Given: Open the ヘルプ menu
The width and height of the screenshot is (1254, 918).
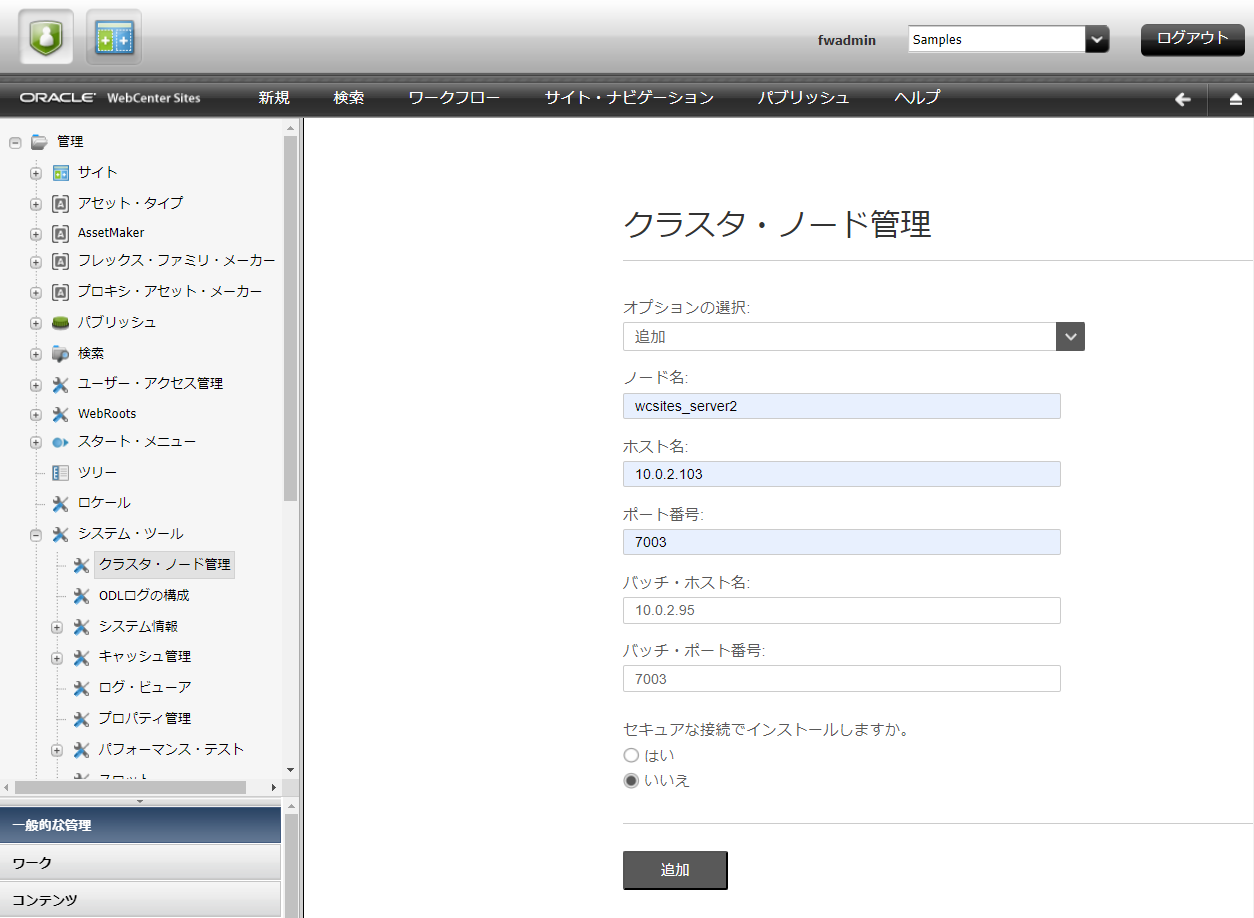Looking at the screenshot, I should click(x=915, y=99).
